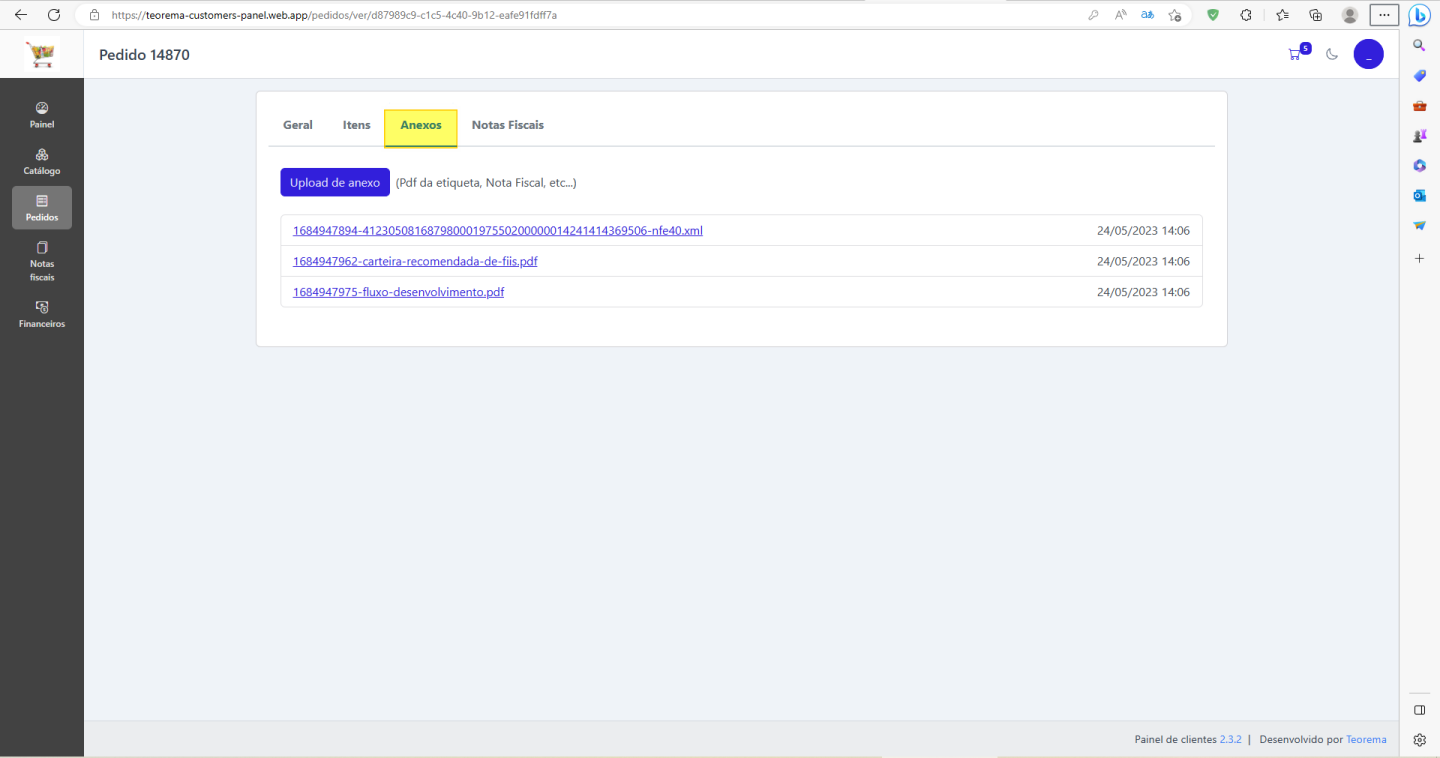Activate the Read aloud icon
The image size is (1440, 758).
[1121, 15]
